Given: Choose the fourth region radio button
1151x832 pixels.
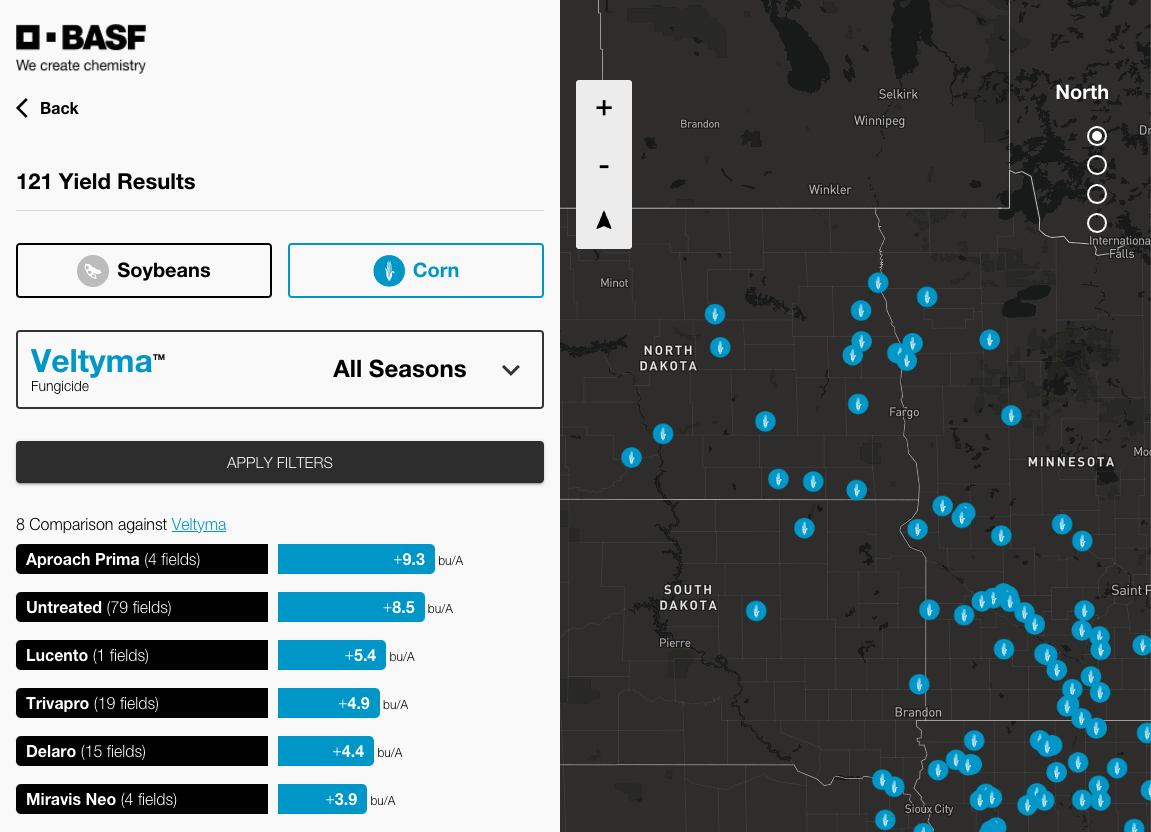Looking at the screenshot, I should pyautogui.click(x=1097, y=223).
